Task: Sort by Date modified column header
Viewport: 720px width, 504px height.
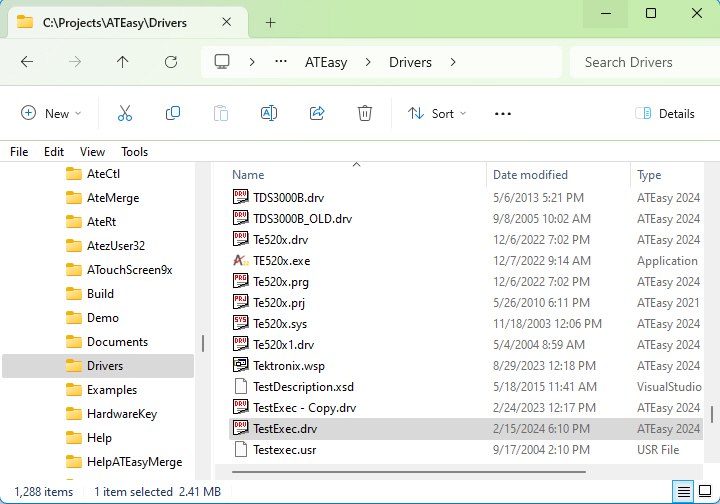Action: tap(530, 175)
